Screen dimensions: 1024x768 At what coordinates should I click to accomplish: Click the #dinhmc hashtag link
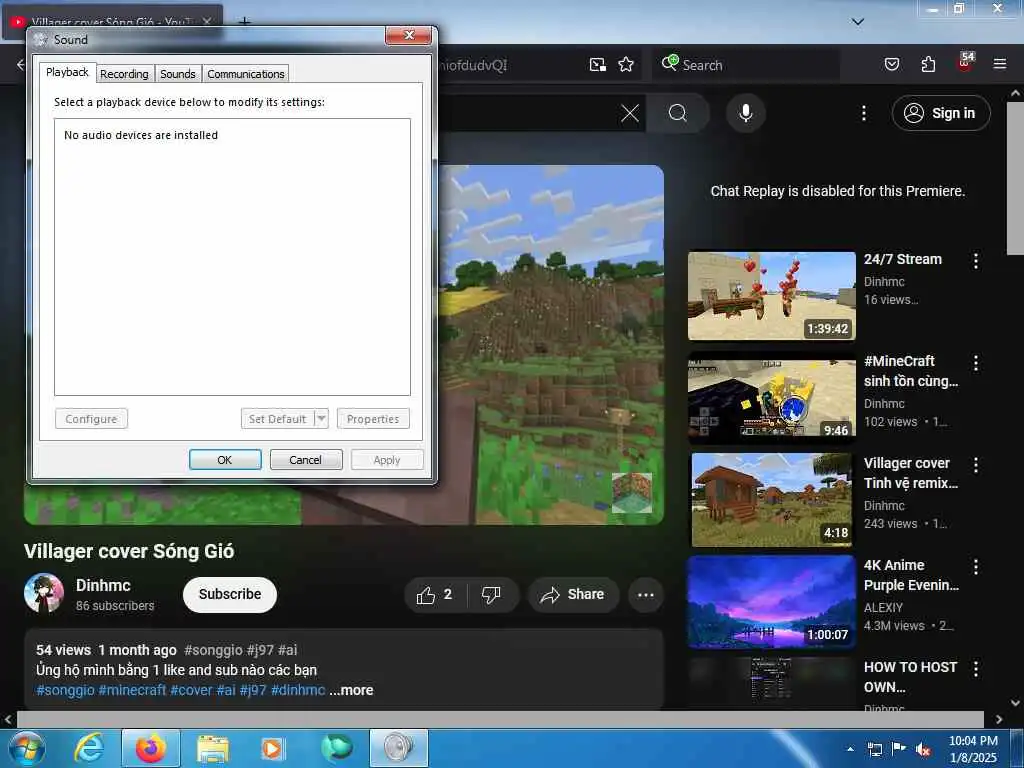298,690
